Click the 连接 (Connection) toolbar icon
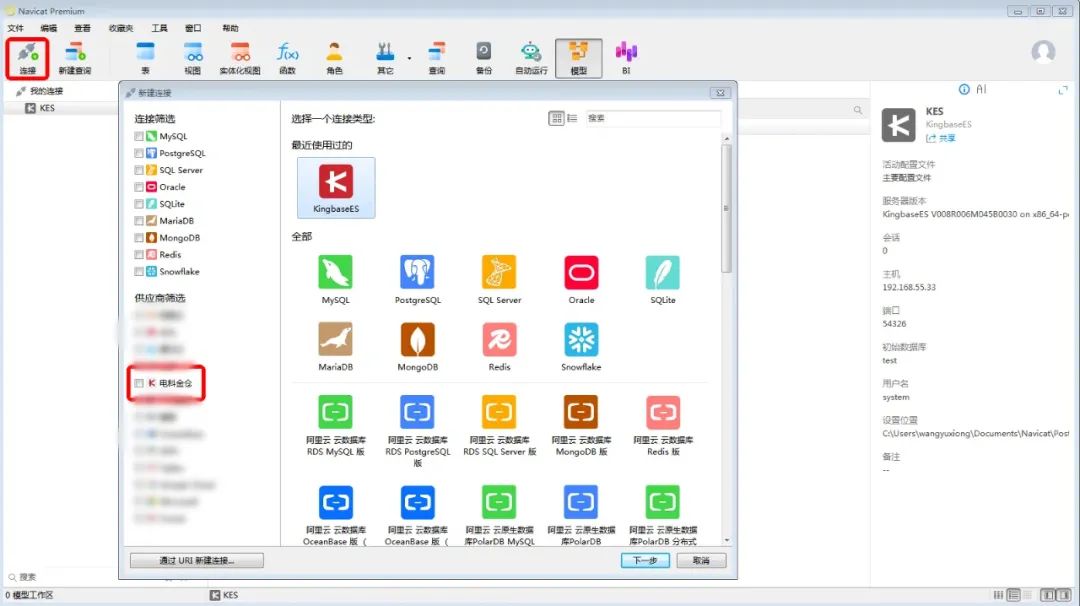This screenshot has width=1080, height=606. (x=28, y=58)
